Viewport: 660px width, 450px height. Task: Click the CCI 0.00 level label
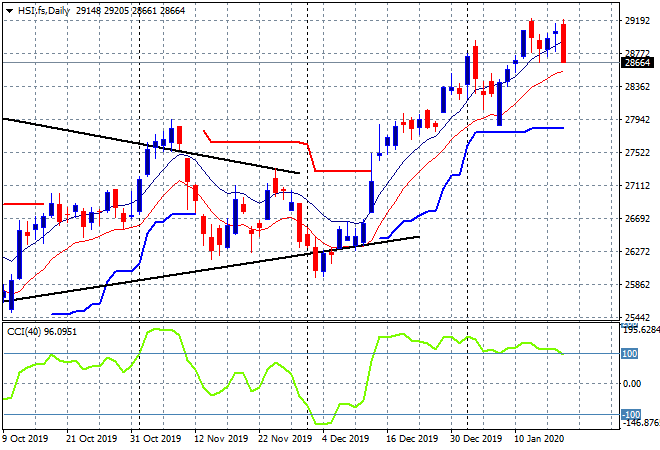pyautogui.click(x=632, y=383)
